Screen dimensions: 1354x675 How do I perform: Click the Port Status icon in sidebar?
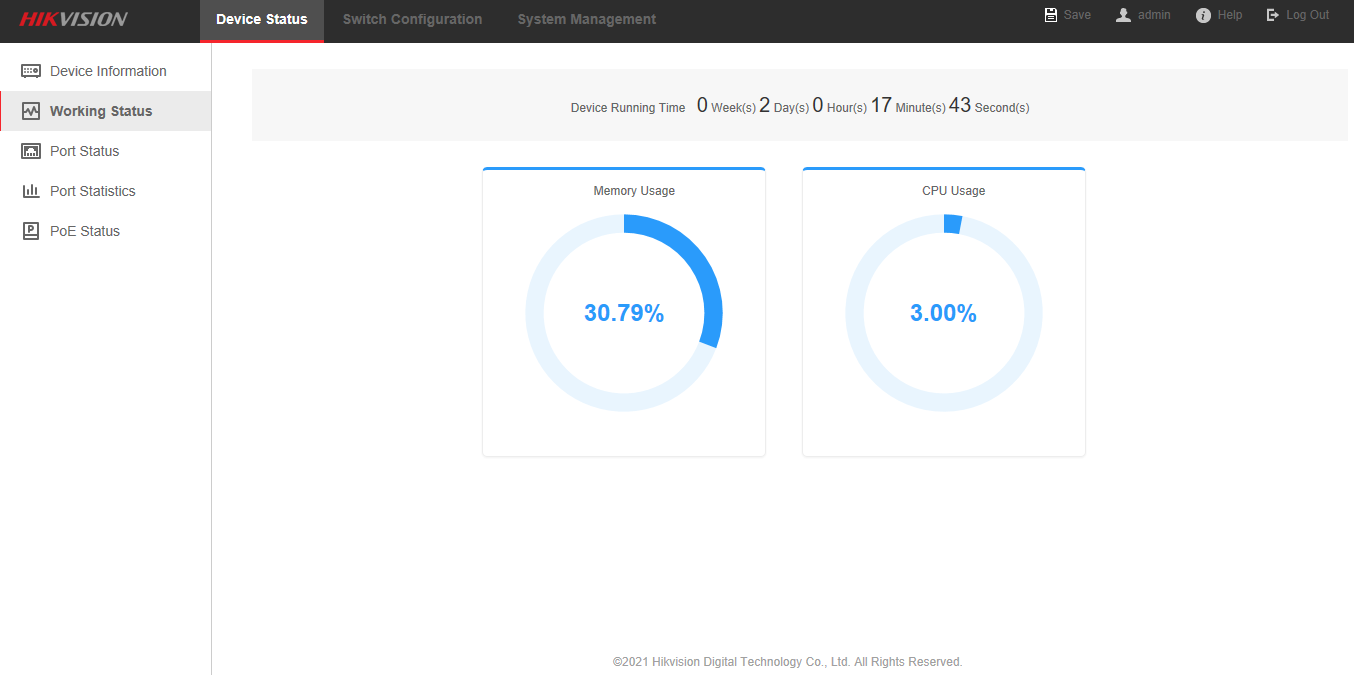[31, 151]
